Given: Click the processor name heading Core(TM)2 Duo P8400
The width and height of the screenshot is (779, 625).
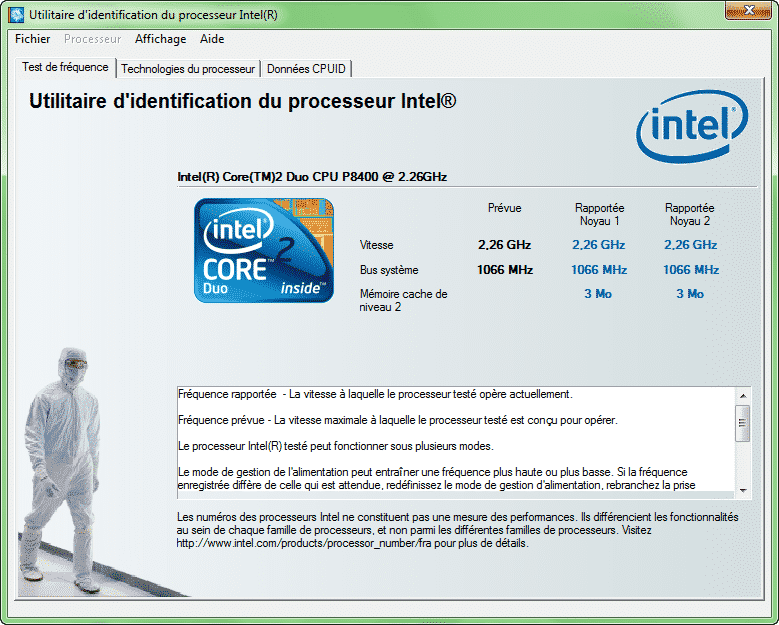Looking at the screenshot, I should [x=312, y=177].
